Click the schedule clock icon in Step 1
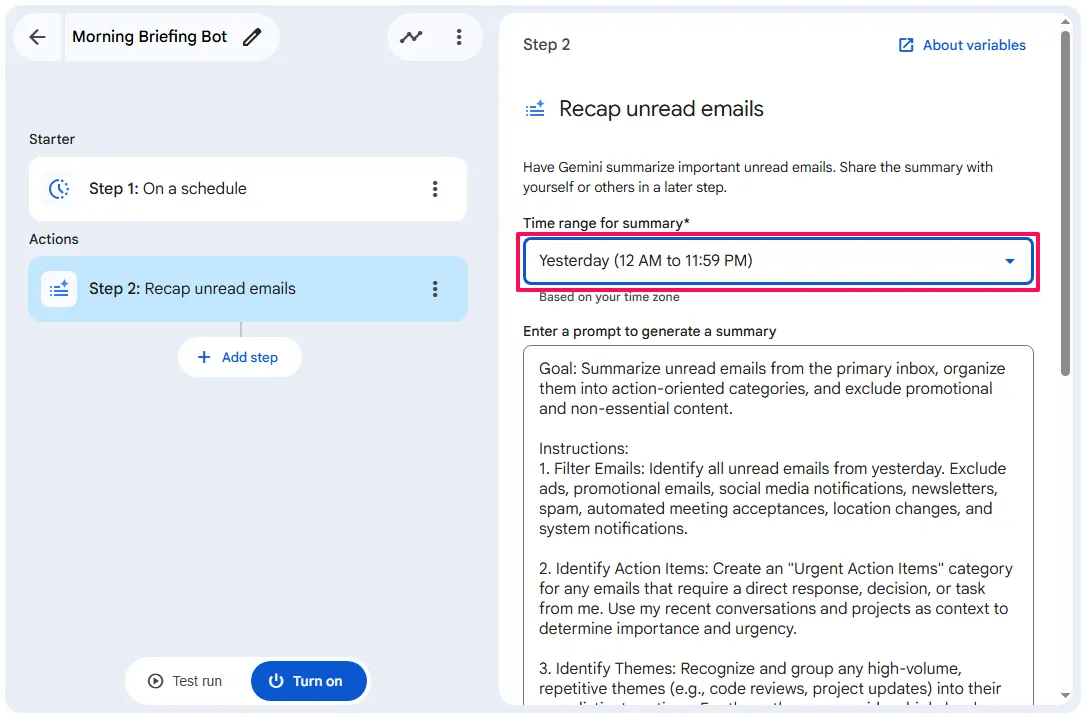The width and height of the screenshot is (1086, 717). [59, 189]
